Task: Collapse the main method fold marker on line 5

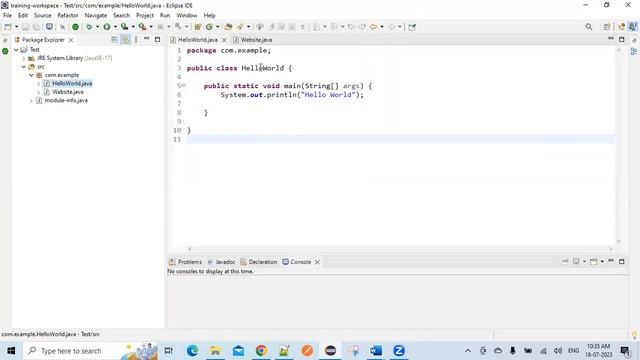Action: tap(184, 85)
